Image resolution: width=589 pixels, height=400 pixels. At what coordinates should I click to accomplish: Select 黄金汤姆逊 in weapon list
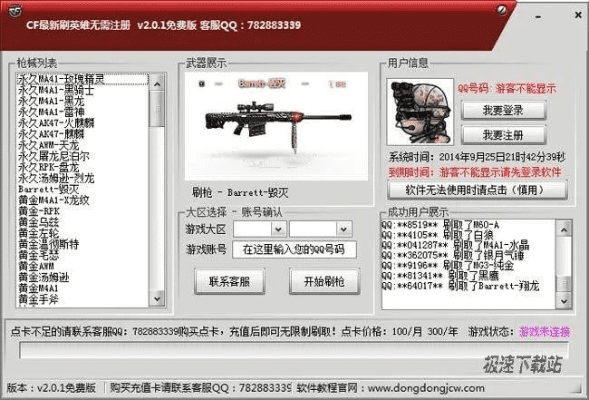pyautogui.click(x=44, y=277)
